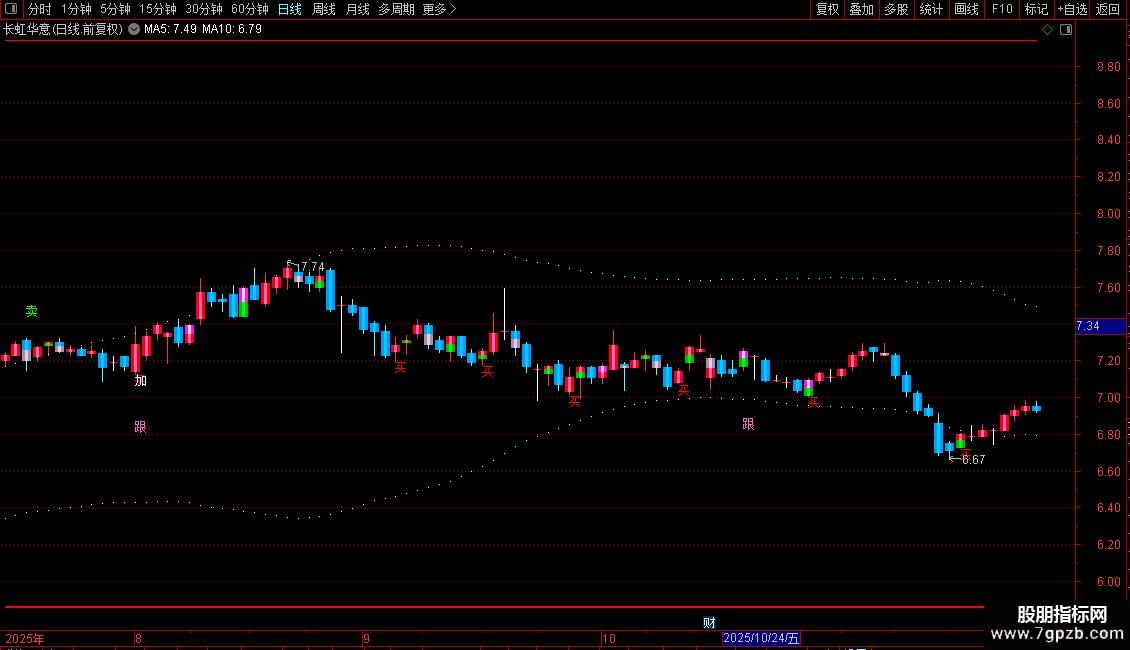Select the 5分钟 period tab
The width and height of the screenshot is (1130, 650).
pyautogui.click(x=115, y=9)
